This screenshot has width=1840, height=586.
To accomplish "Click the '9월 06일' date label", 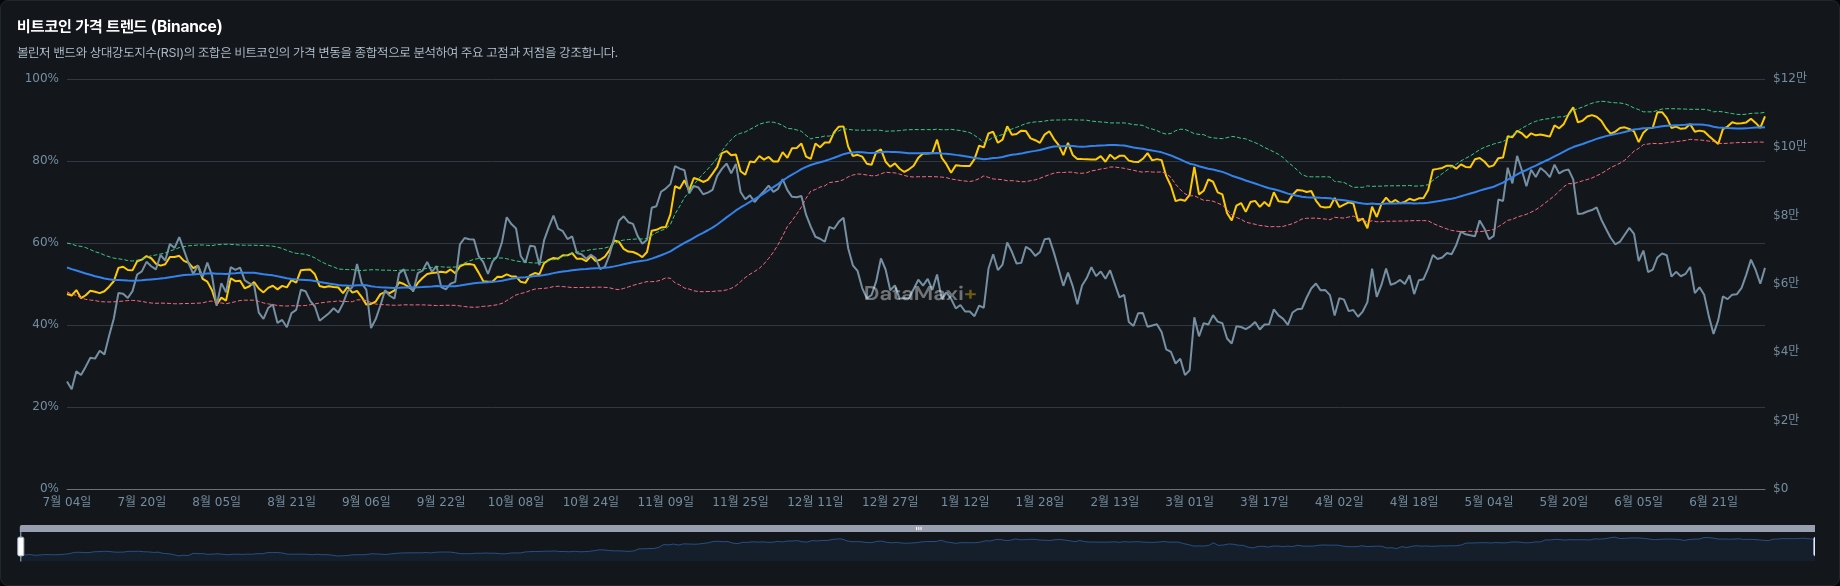I will pos(366,502).
